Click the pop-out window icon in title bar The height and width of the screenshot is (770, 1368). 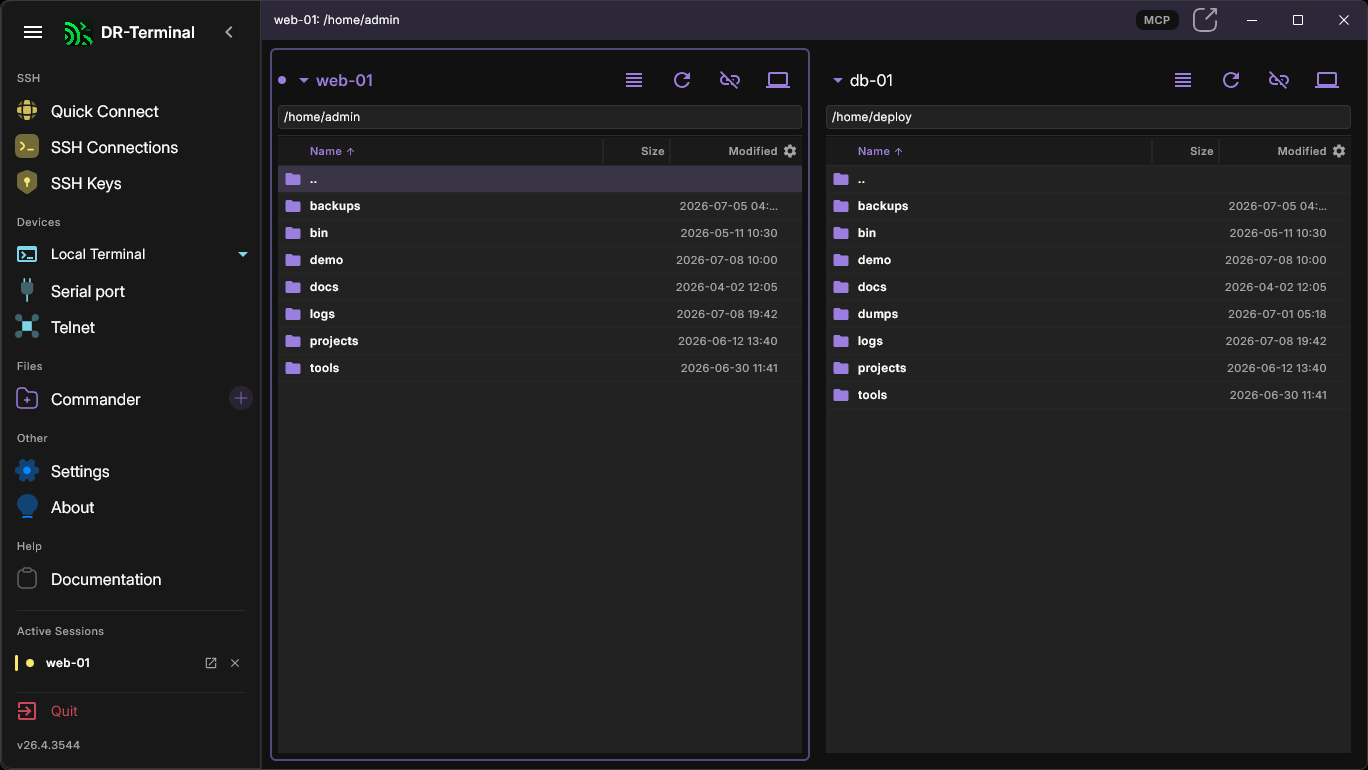click(x=1205, y=20)
